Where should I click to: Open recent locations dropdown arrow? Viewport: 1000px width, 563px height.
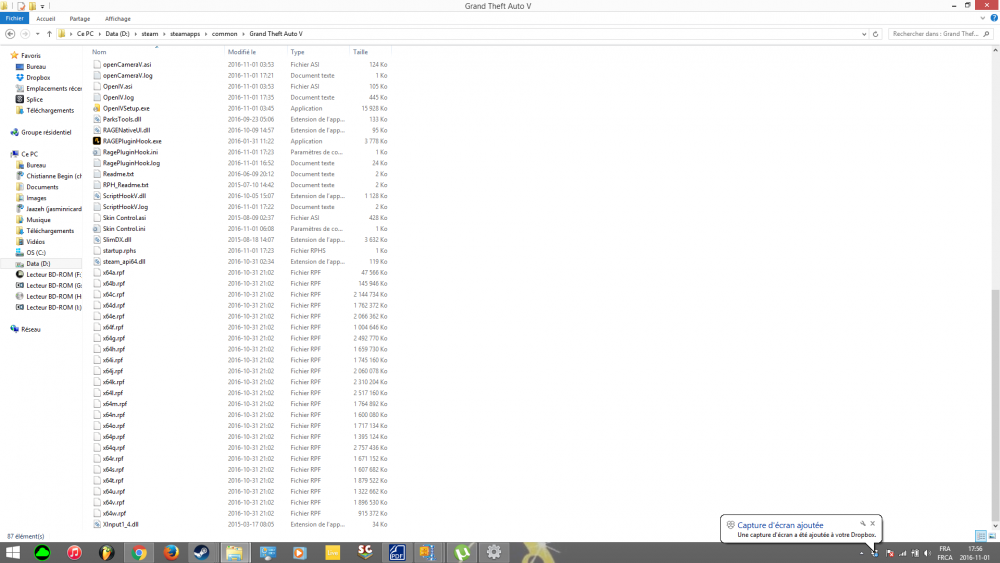(x=38, y=34)
